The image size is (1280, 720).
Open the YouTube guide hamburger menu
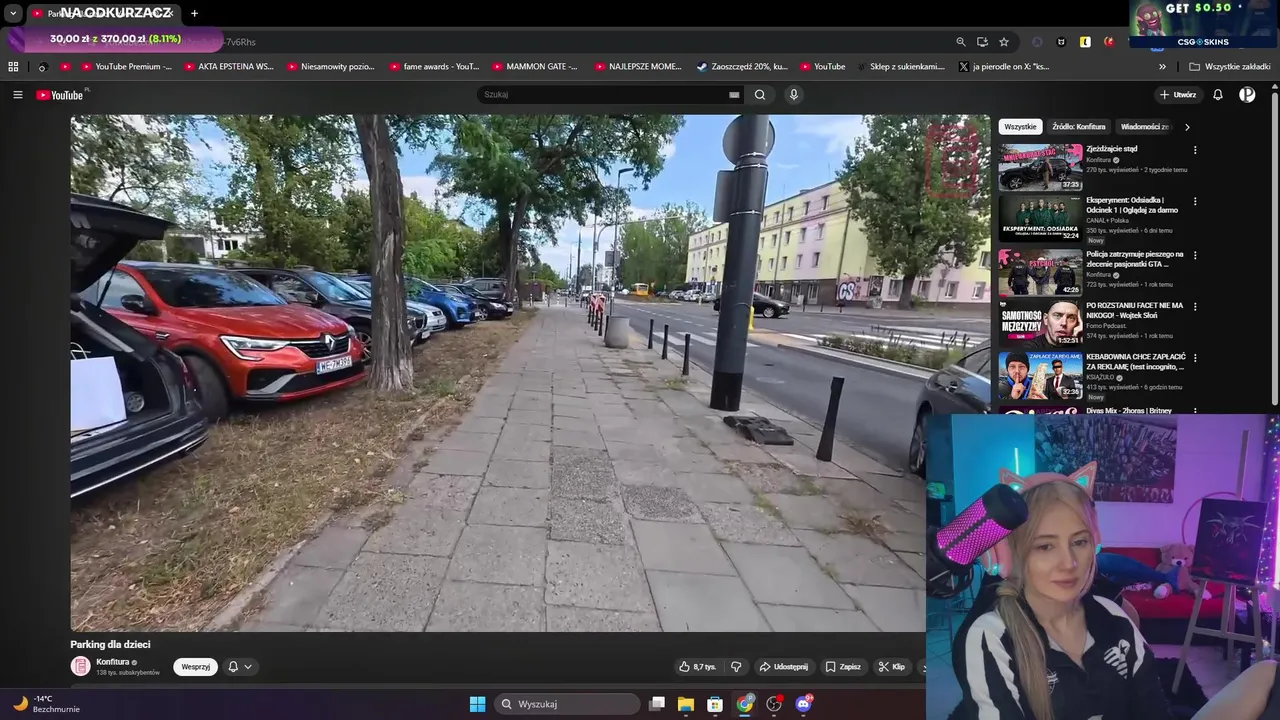[x=18, y=95]
